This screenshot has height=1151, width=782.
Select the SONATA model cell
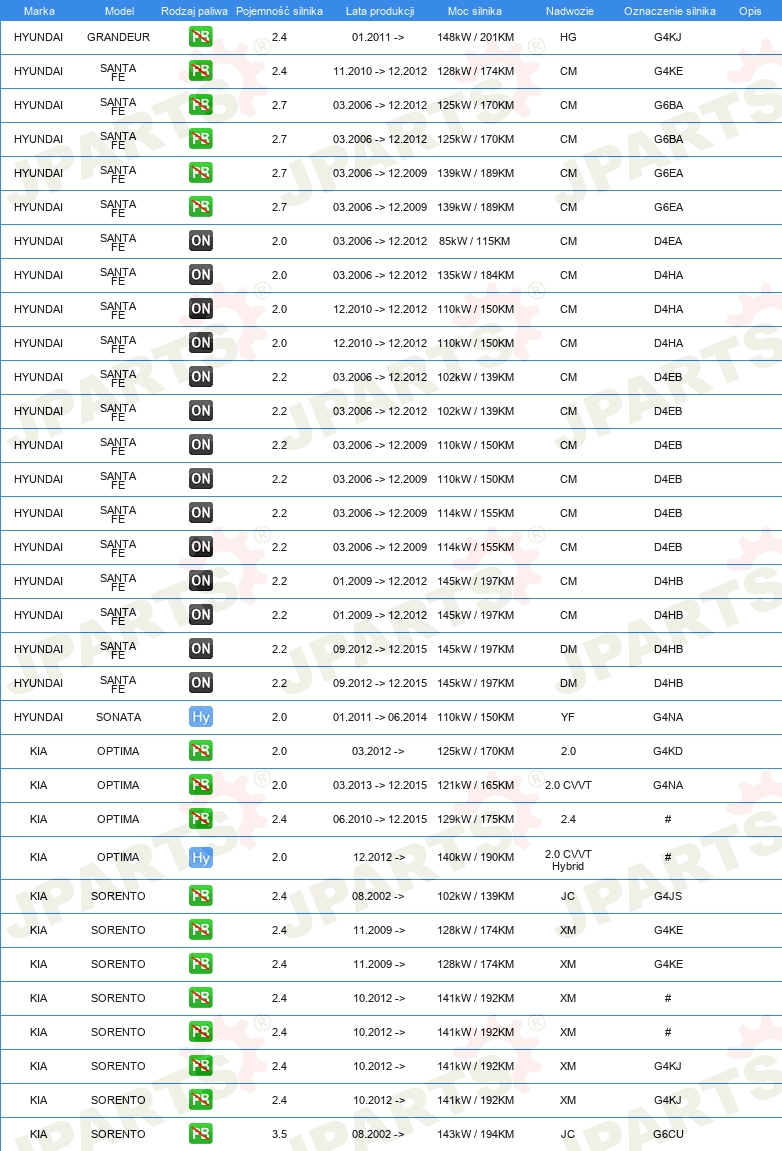pyautogui.click(x=118, y=717)
